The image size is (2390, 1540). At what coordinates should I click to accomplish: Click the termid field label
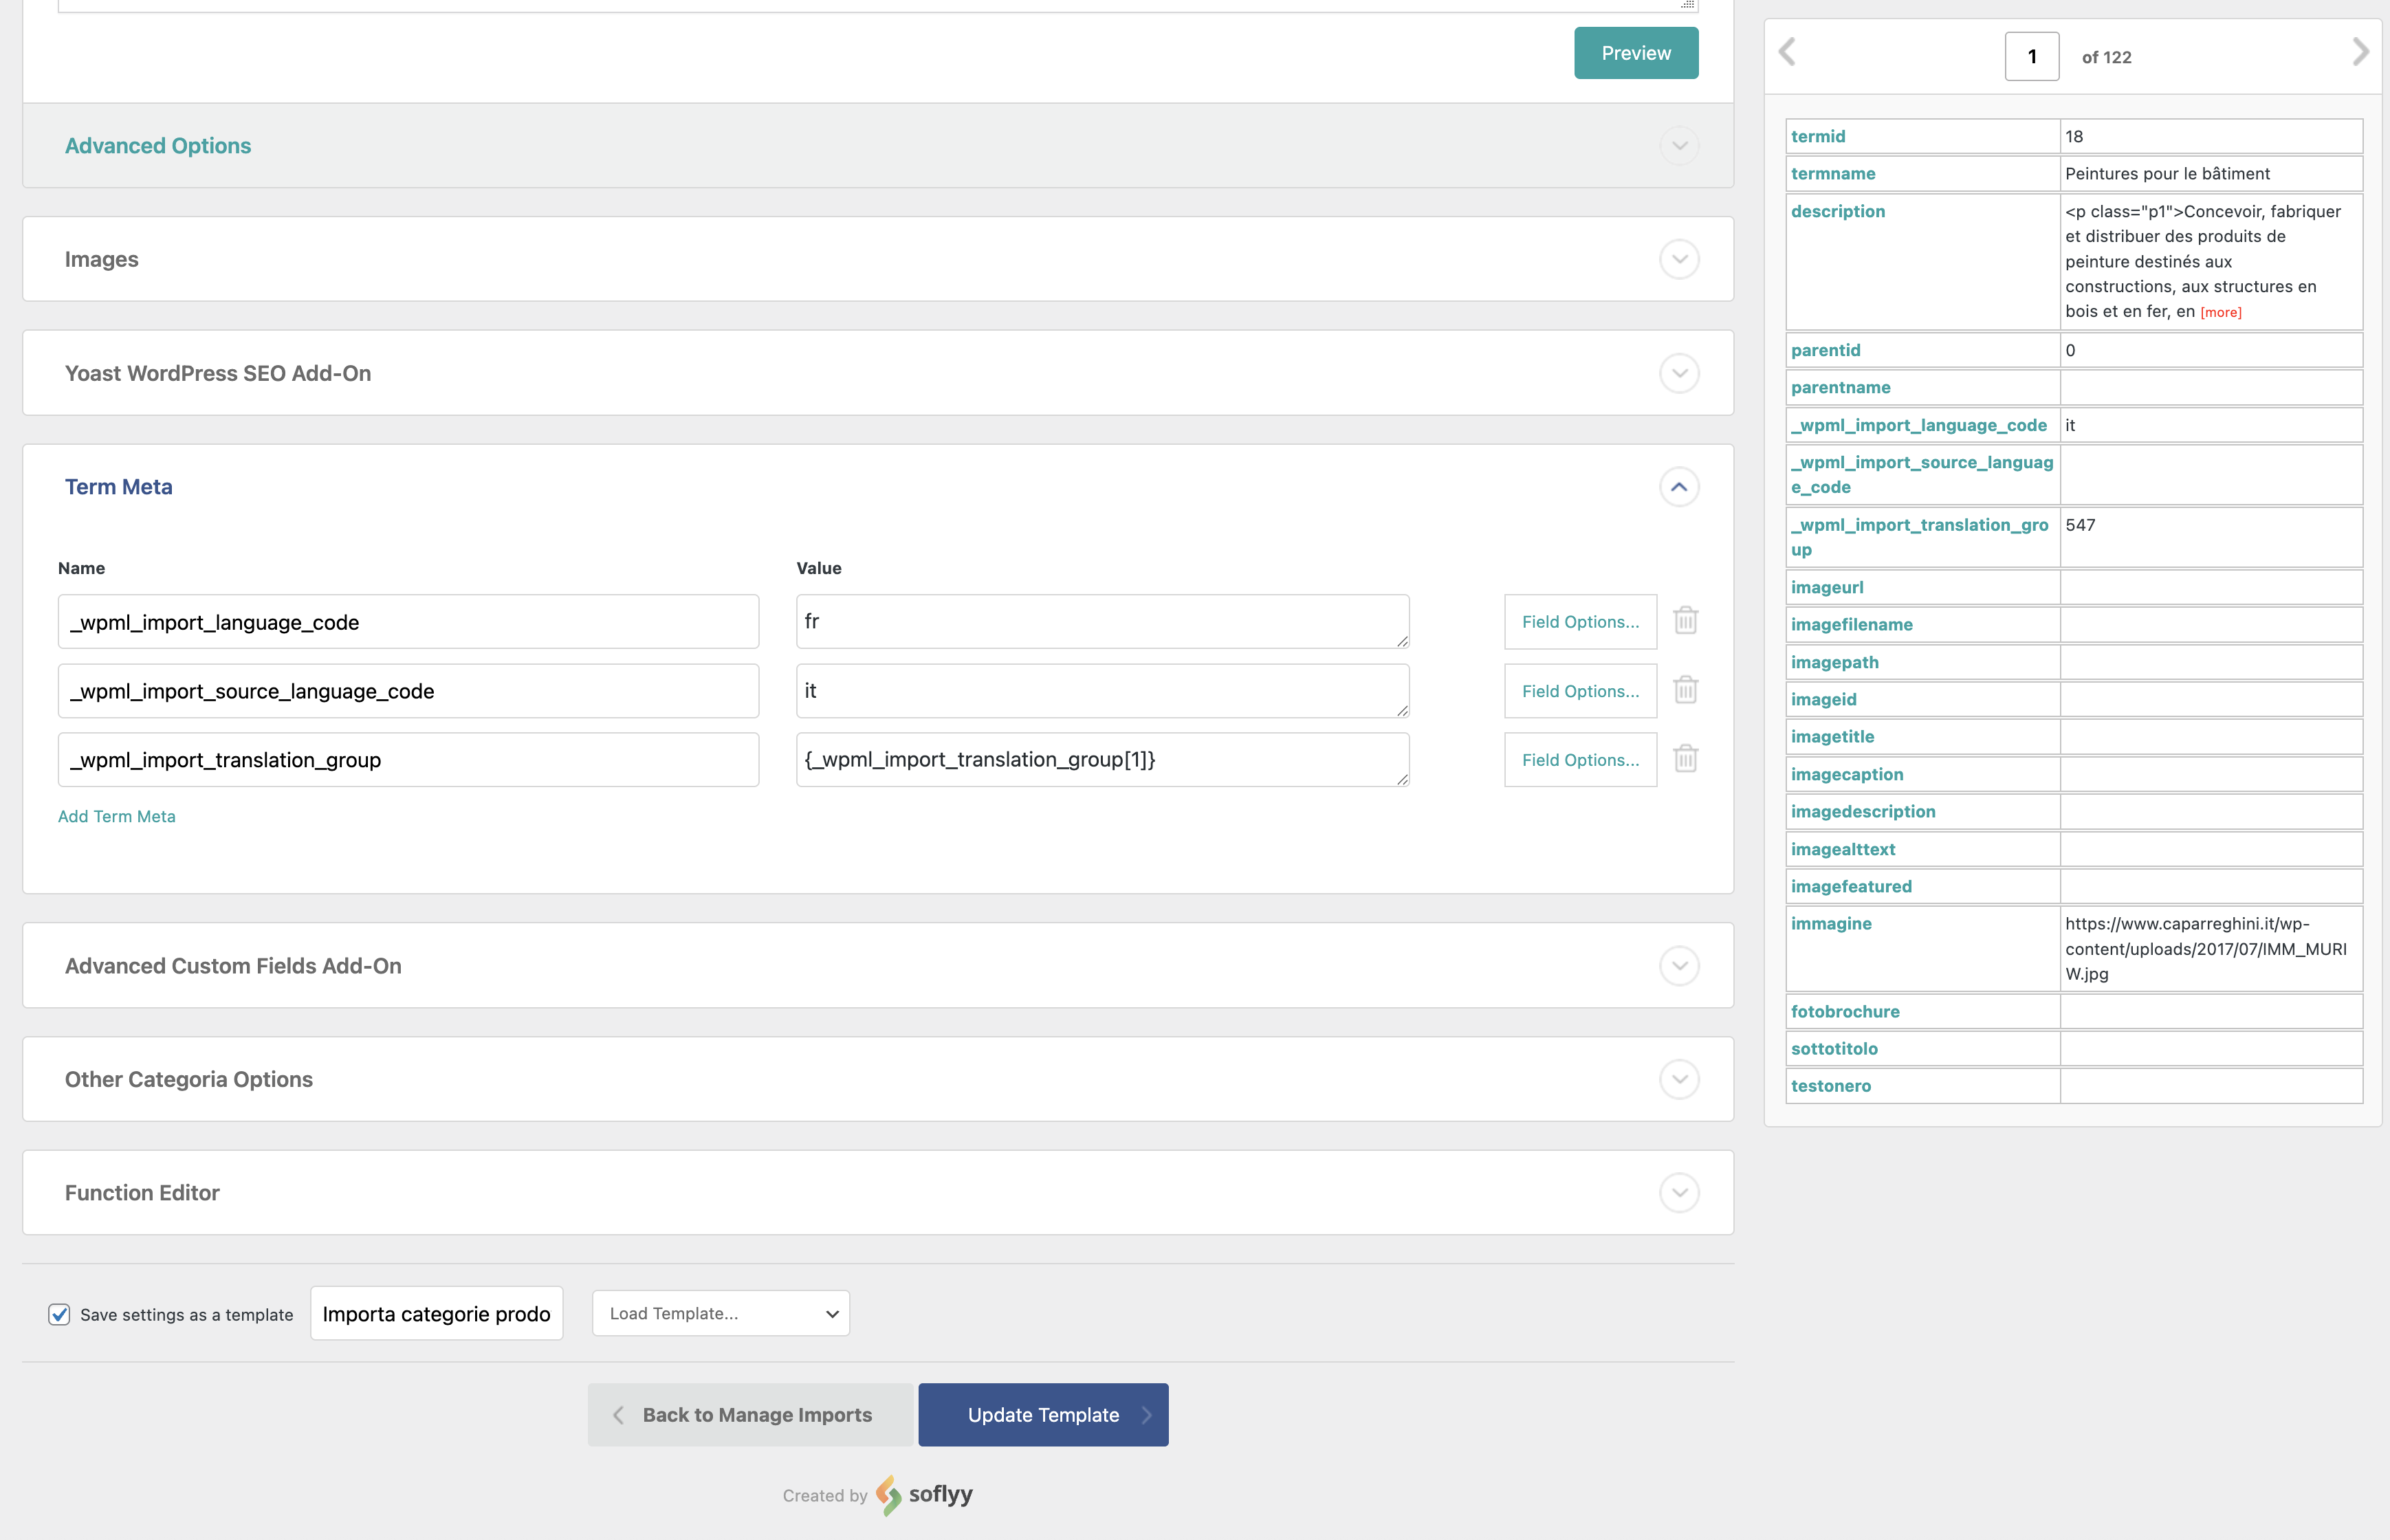coord(1817,136)
